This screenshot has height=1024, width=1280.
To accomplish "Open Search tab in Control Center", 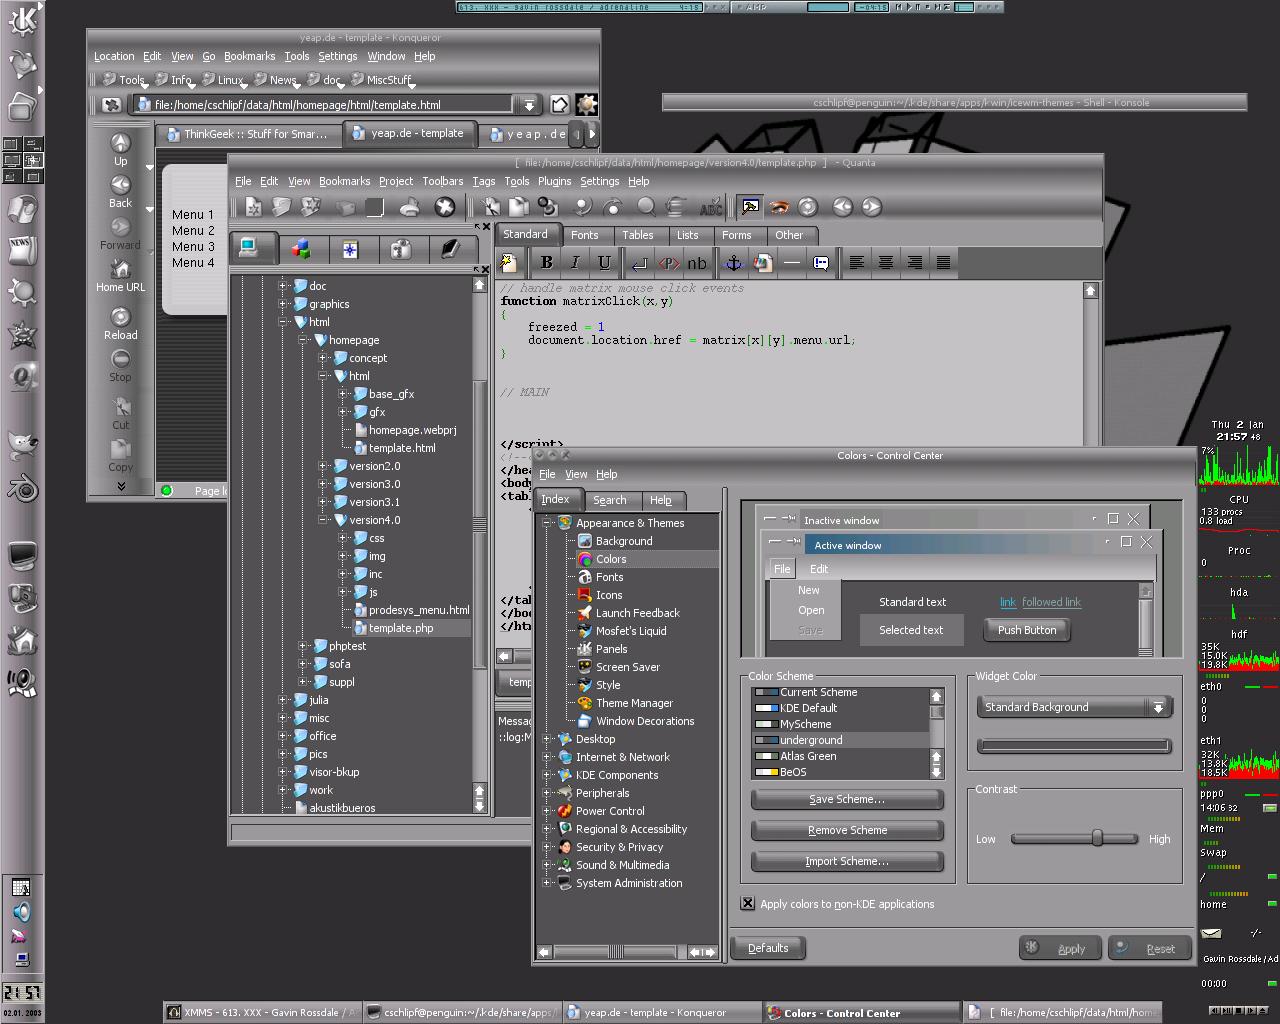I will 610,500.
